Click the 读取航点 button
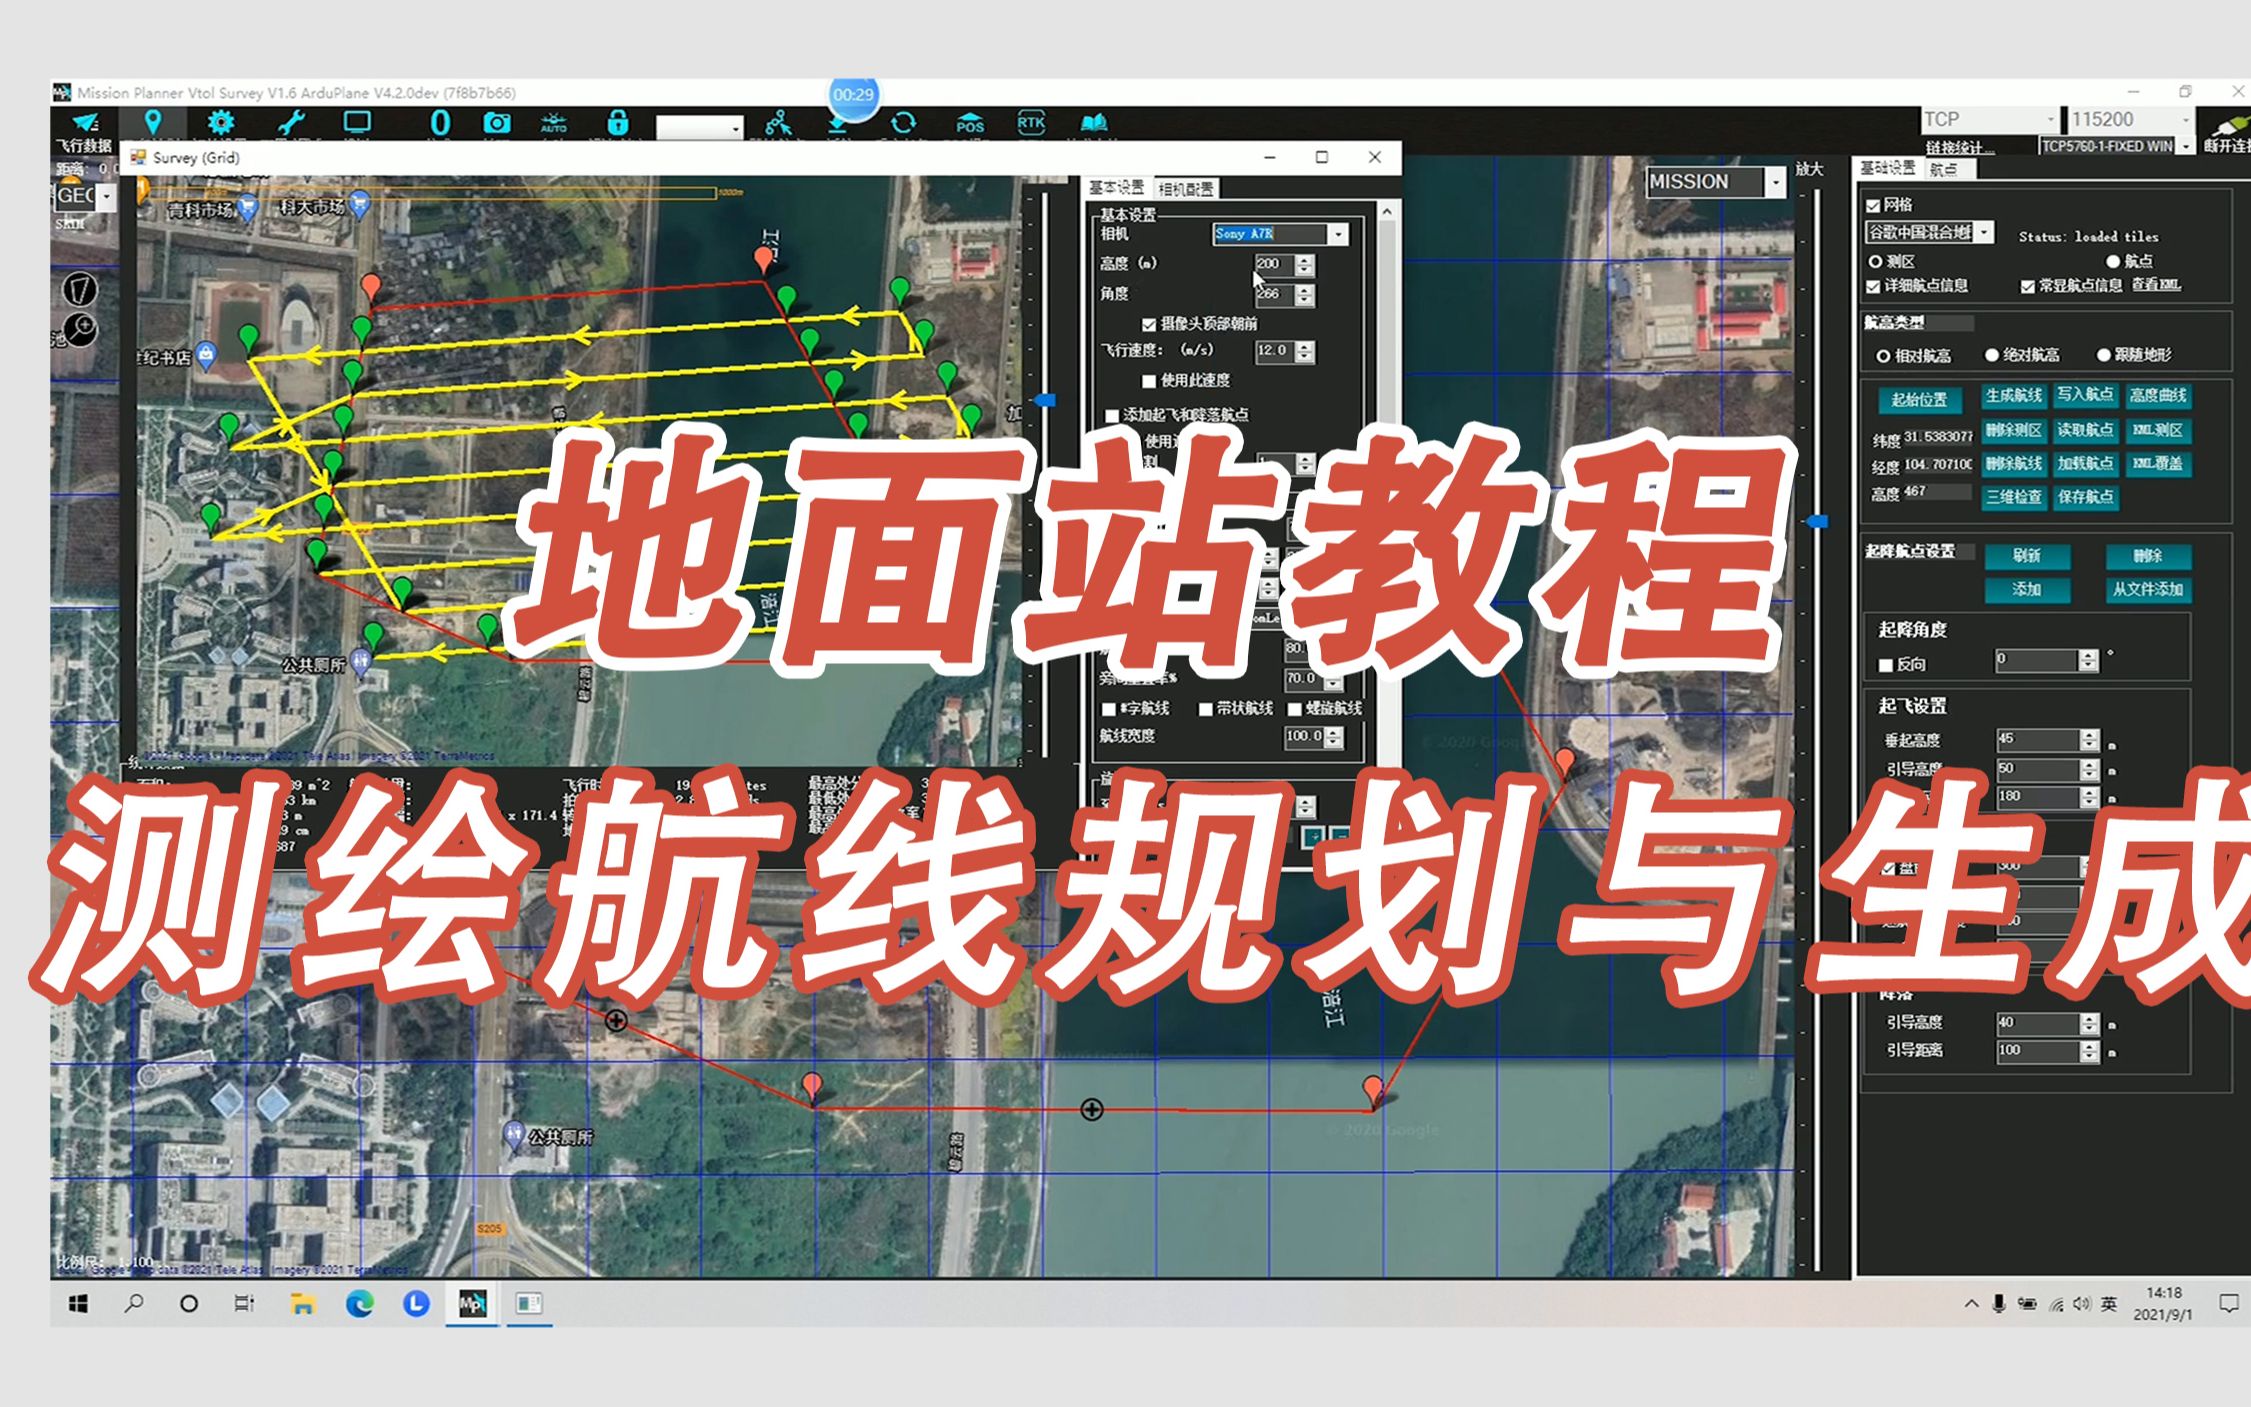 pos(2086,431)
